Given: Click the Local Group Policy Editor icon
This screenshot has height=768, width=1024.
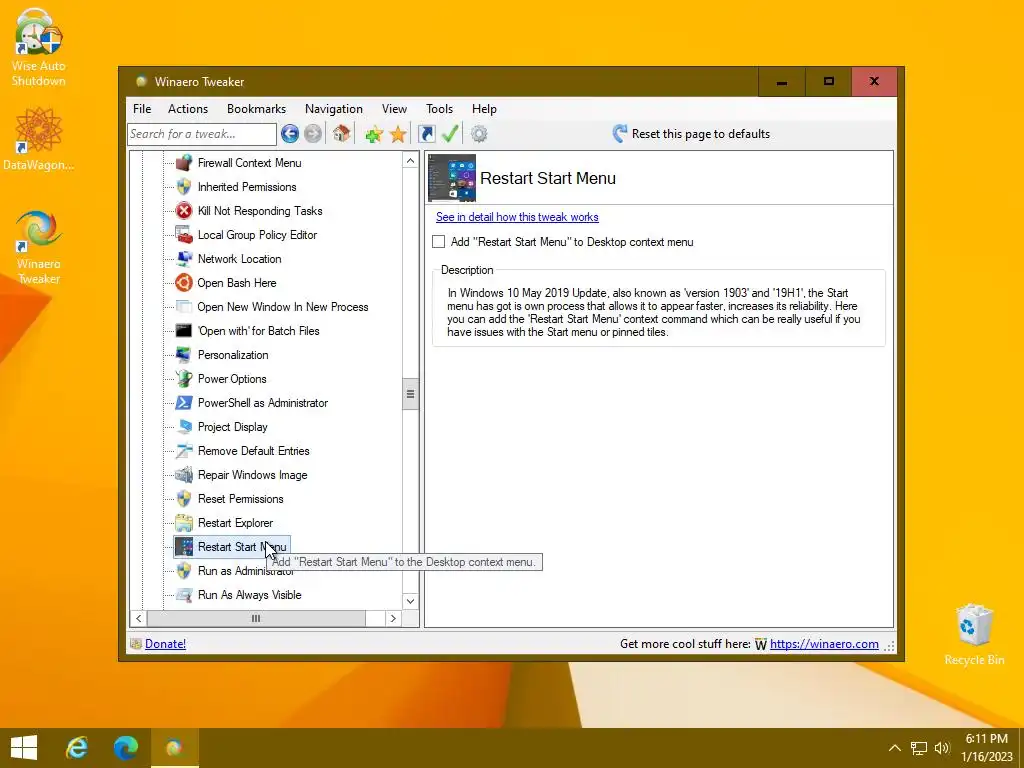Looking at the screenshot, I should coord(184,235).
